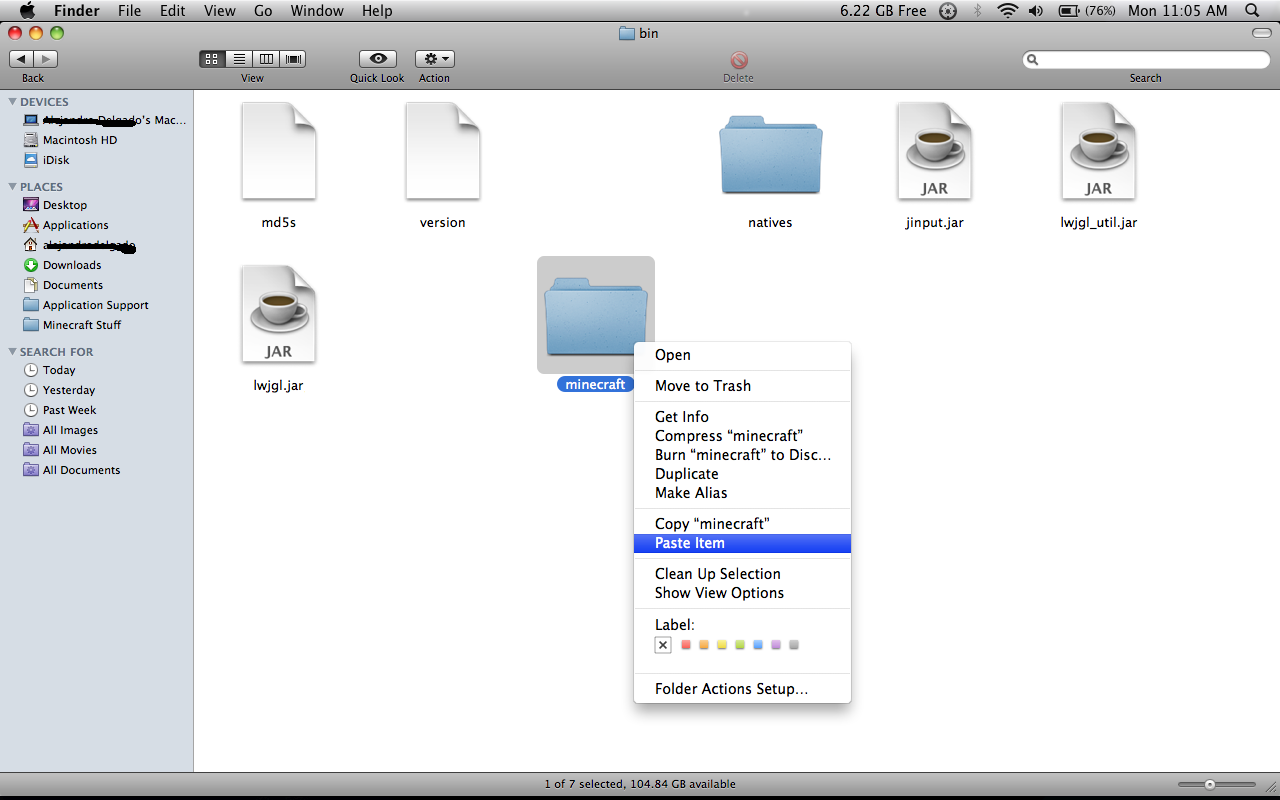The image size is (1280, 800).
Task: Select the lwjgl.jar file icon
Action: click(x=279, y=314)
